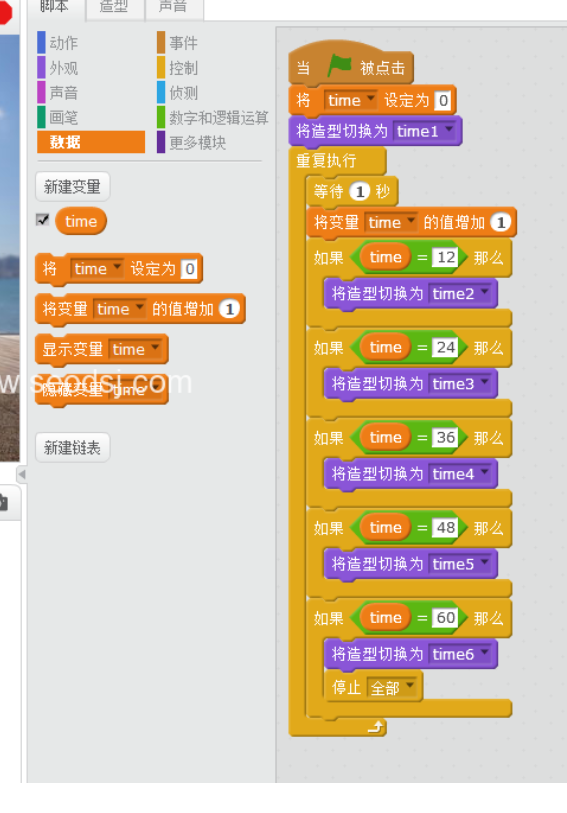This screenshot has width=567, height=813.
Task: Click the loop arrow at forever block bottom
Action: point(375,727)
